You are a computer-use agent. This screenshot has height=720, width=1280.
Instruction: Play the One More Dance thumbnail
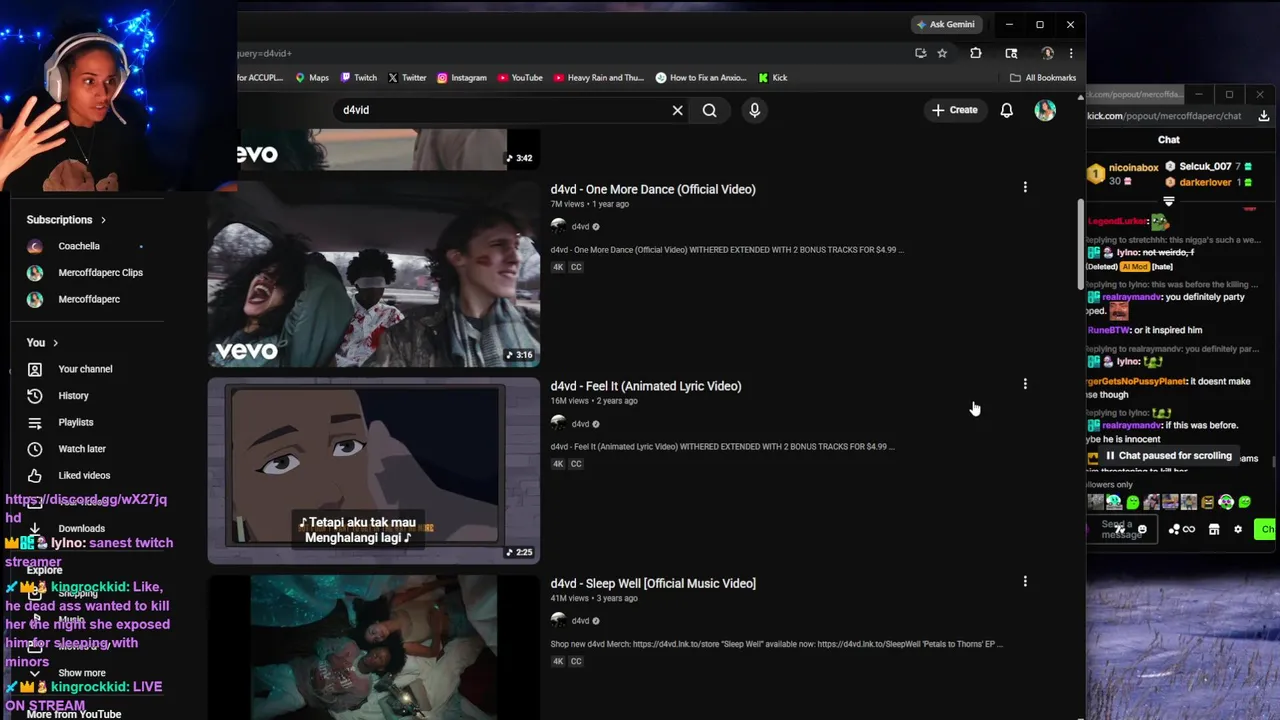[373, 274]
